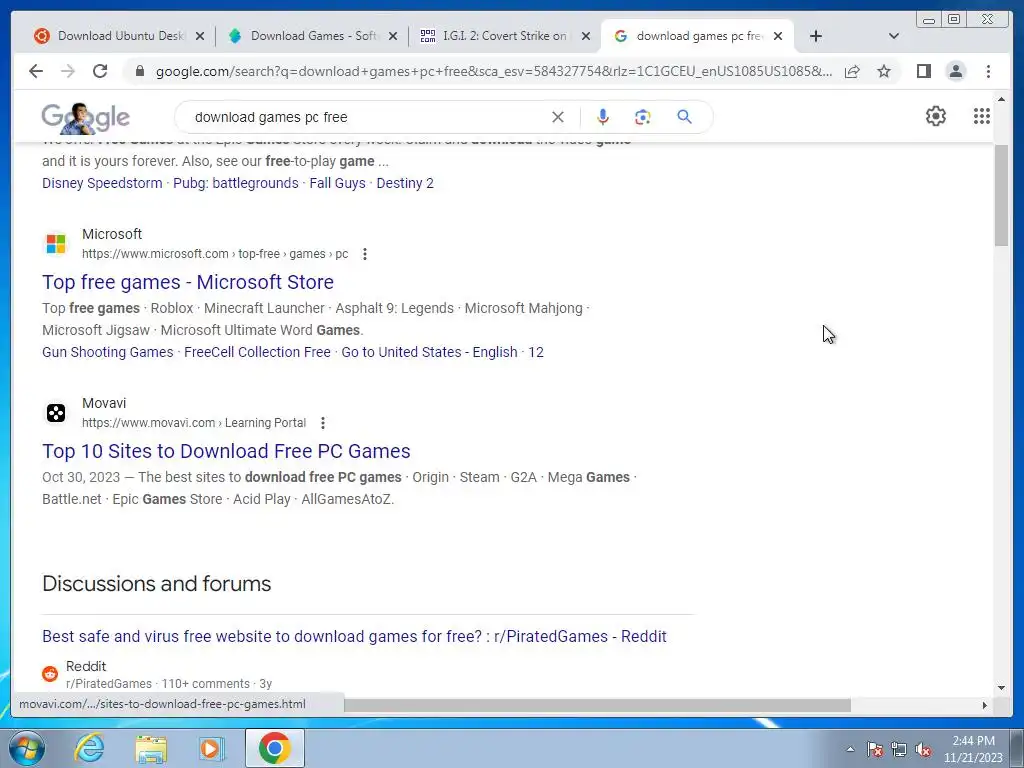The image size is (1024, 768).
Task: Switch to Download Ubuntu Desktop tab
Action: (x=111, y=36)
